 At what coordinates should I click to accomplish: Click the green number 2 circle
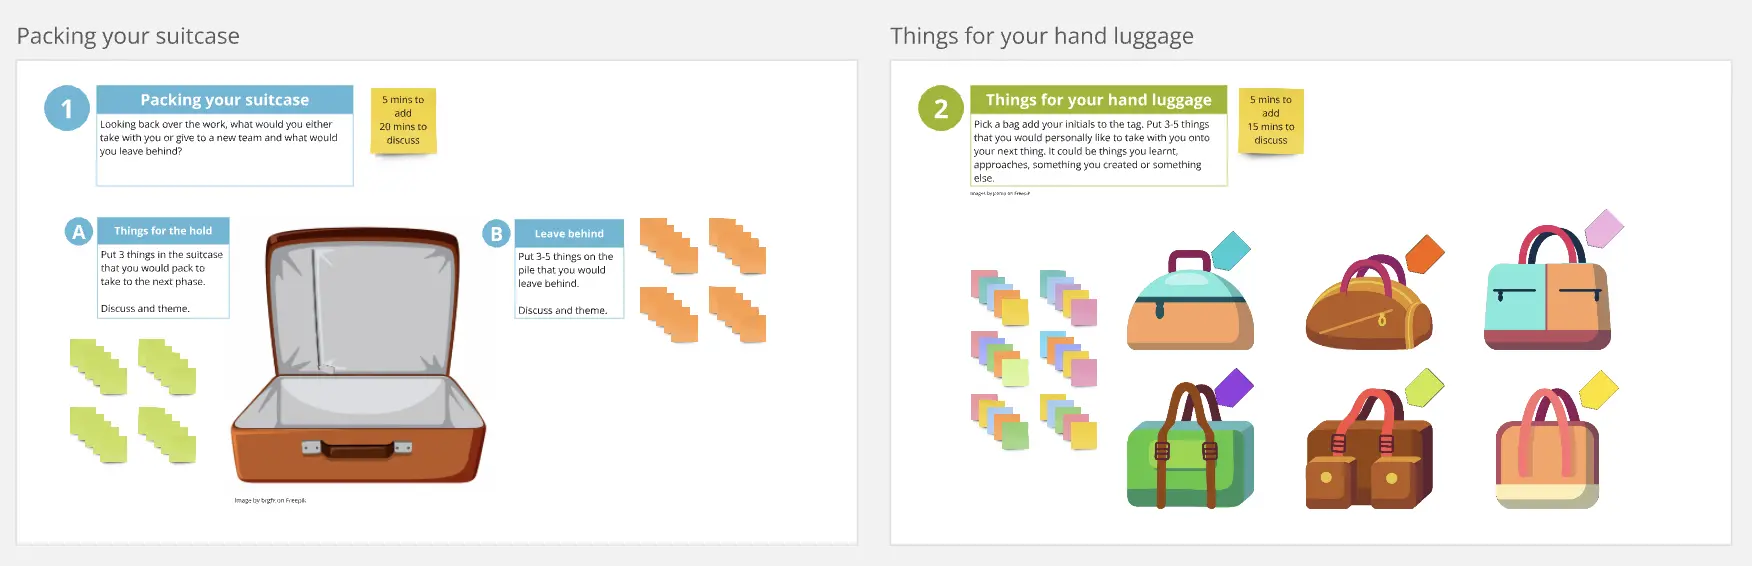pos(941,108)
